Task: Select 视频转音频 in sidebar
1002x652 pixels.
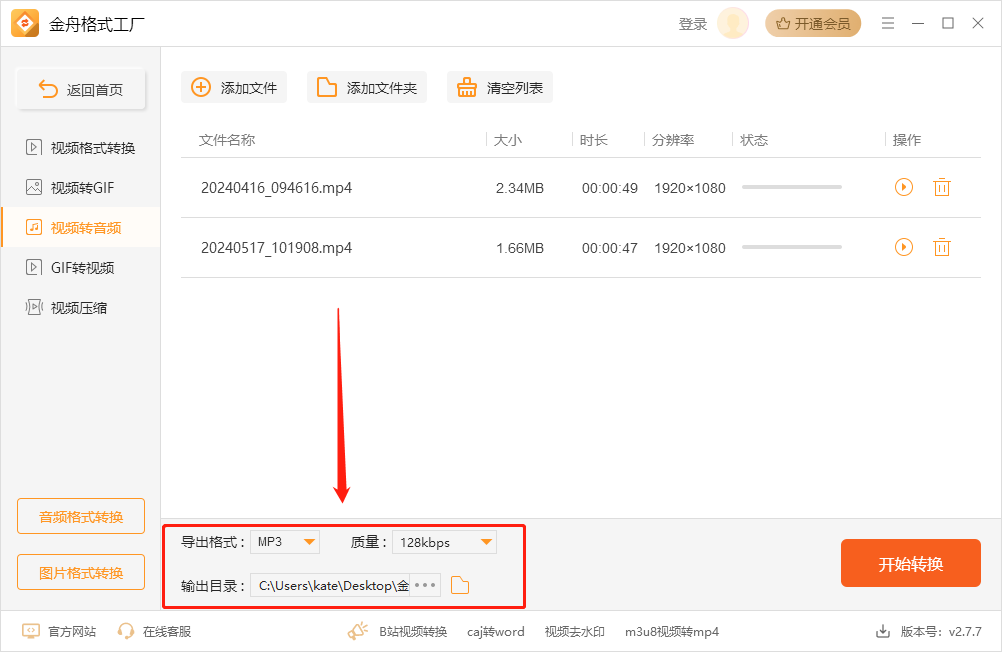Action: (81, 228)
